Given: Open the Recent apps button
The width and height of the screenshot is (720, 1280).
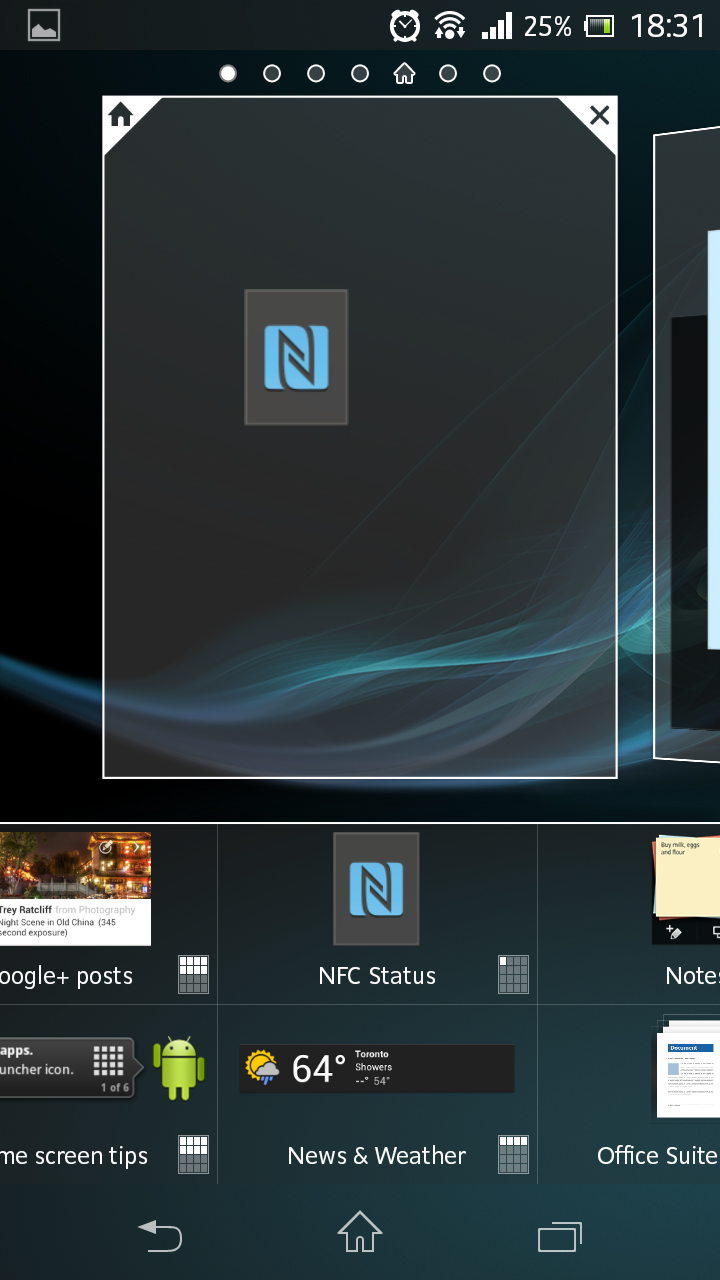Looking at the screenshot, I should [559, 1237].
